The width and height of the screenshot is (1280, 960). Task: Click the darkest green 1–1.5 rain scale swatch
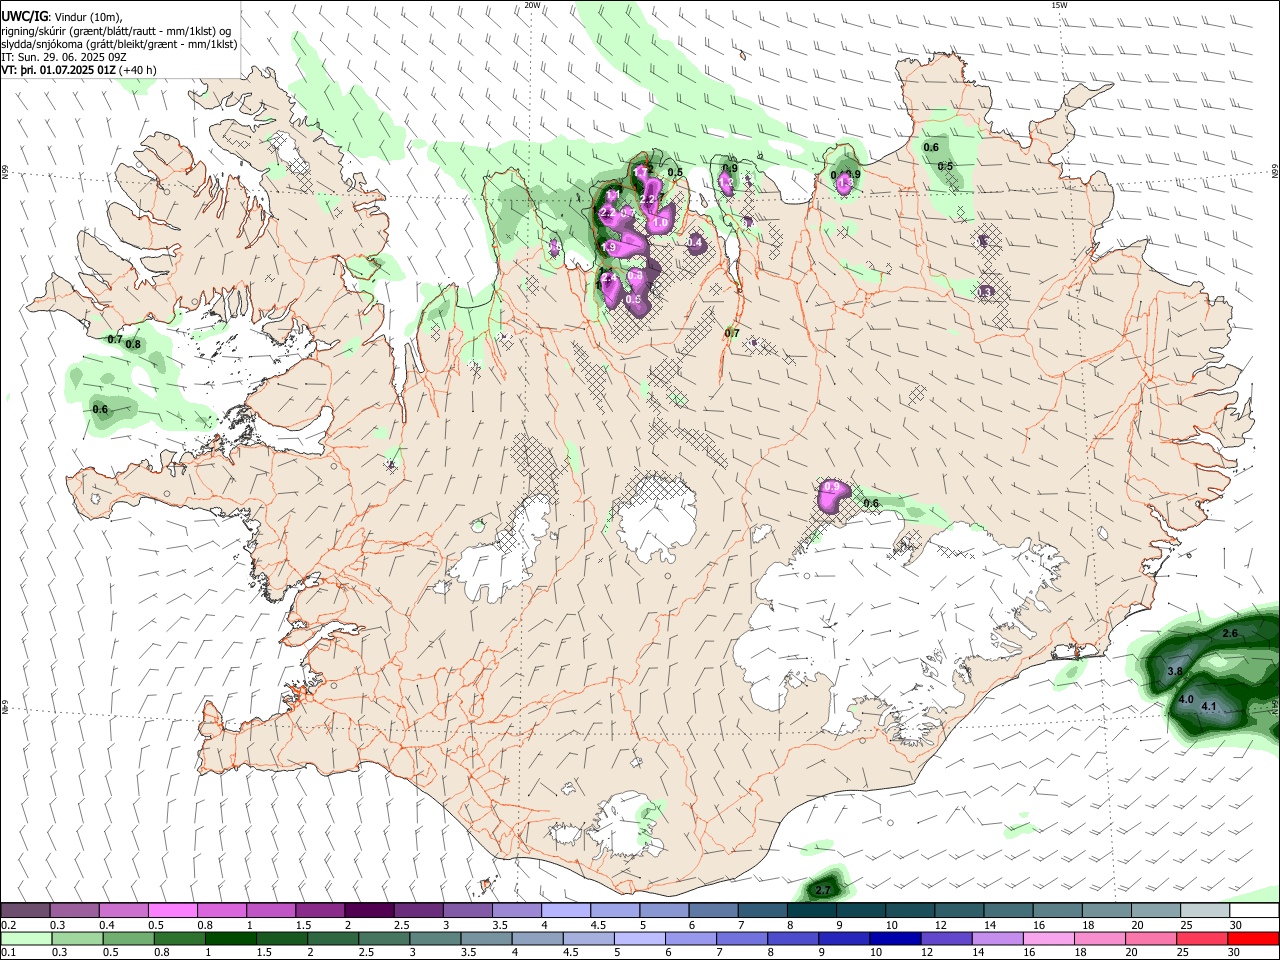[229, 938]
